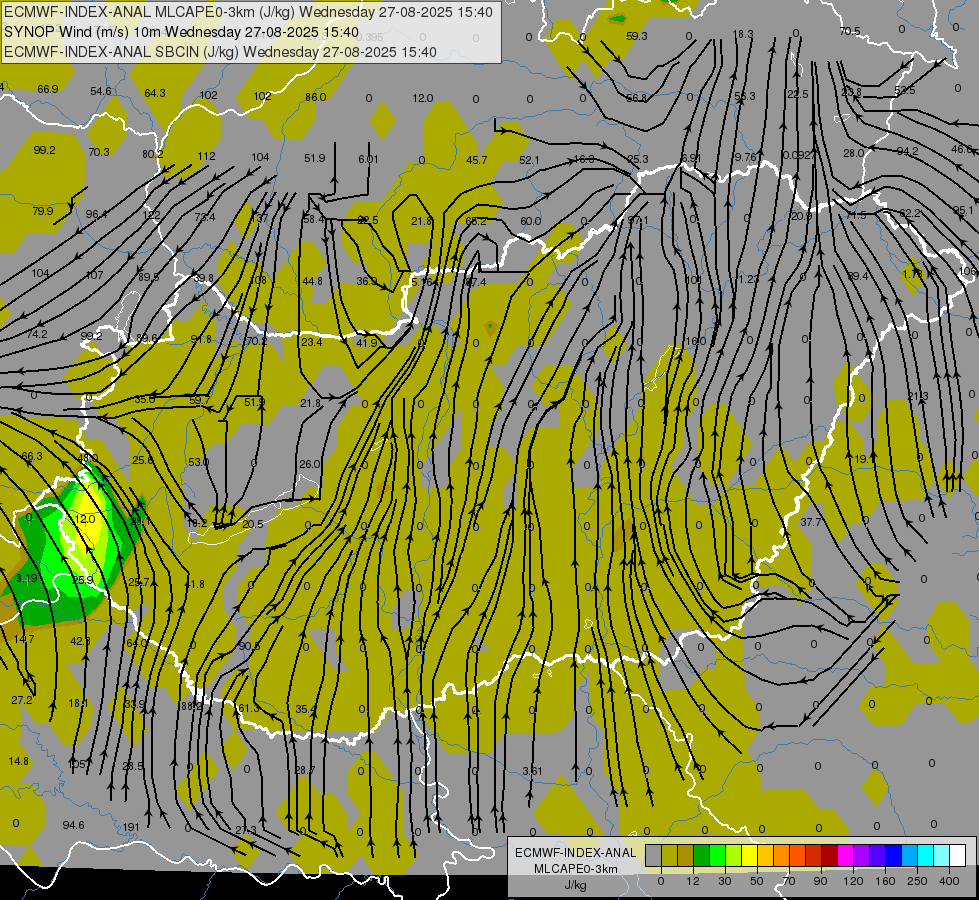Image resolution: width=979 pixels, height=900 pixels.
Task: Click the legend scale label 70
Action: pyautogui.click(x=789, y=881)
